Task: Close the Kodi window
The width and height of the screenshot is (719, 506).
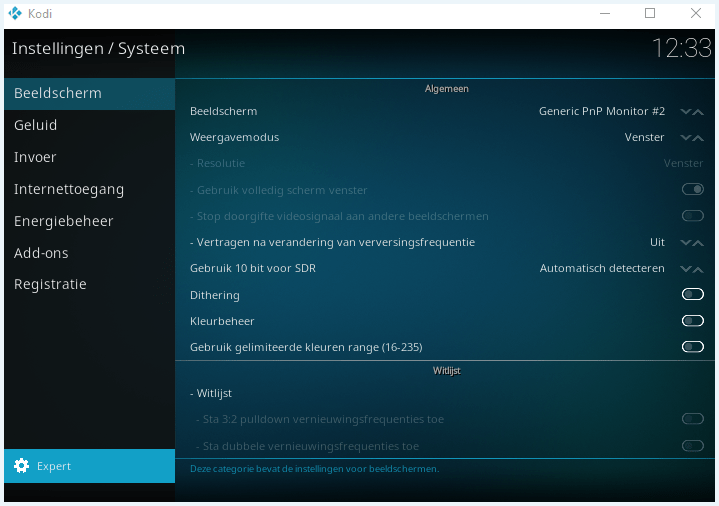Action: tap(696, 13)
